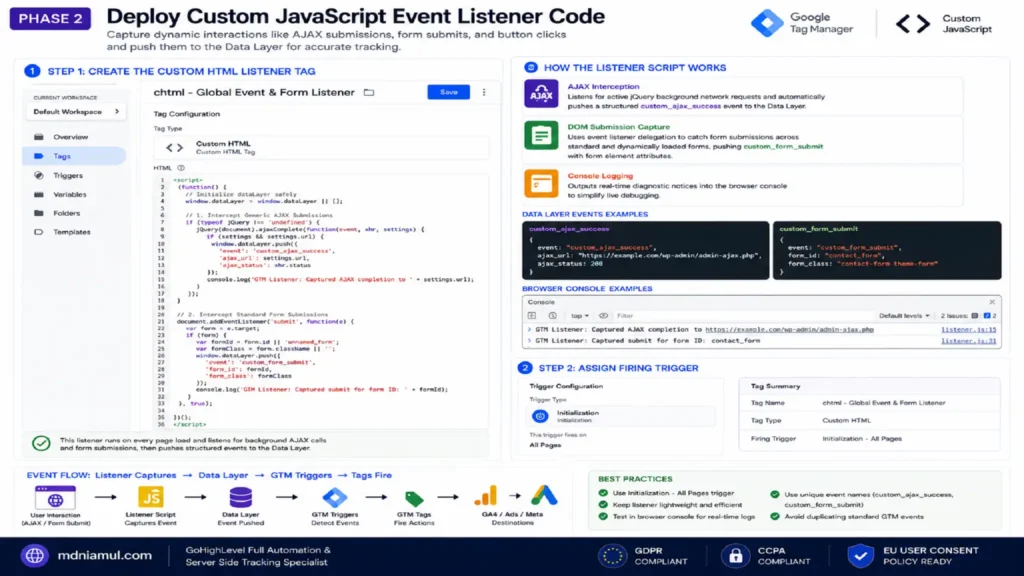The width and height of the screenshot is (1024, 576).
Task: Click the Listener Script JS icon
Action: pyautogui.click(x=150, y=498)
